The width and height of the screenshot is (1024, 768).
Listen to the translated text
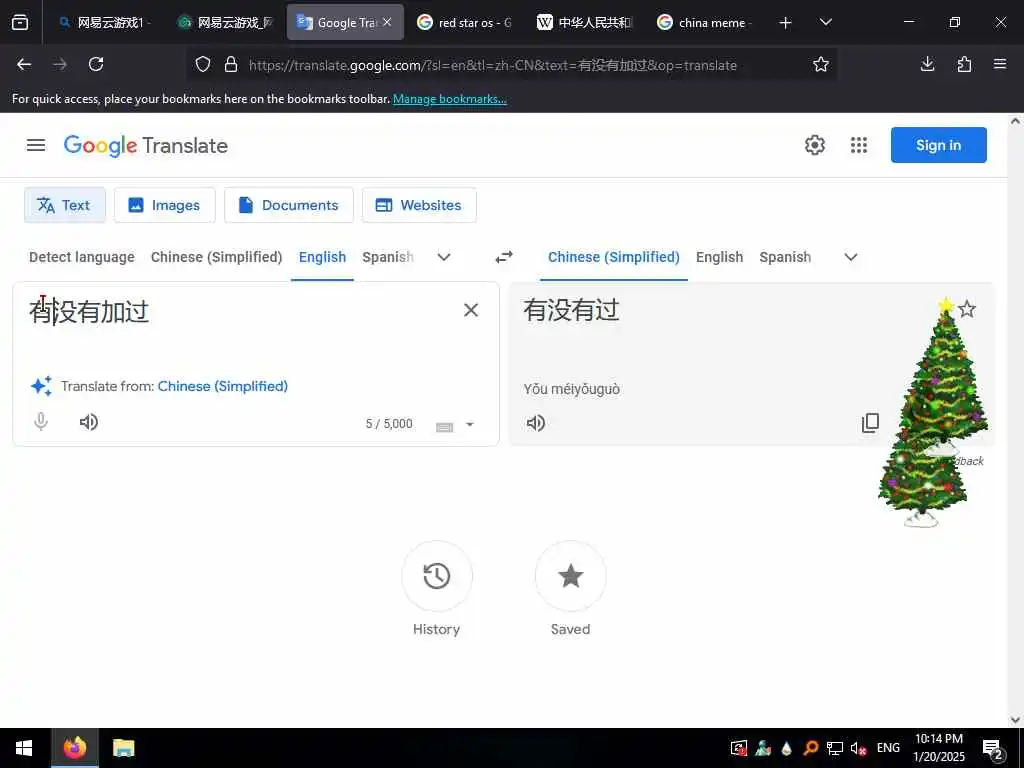pyautogui.click(x=536, y=423)
